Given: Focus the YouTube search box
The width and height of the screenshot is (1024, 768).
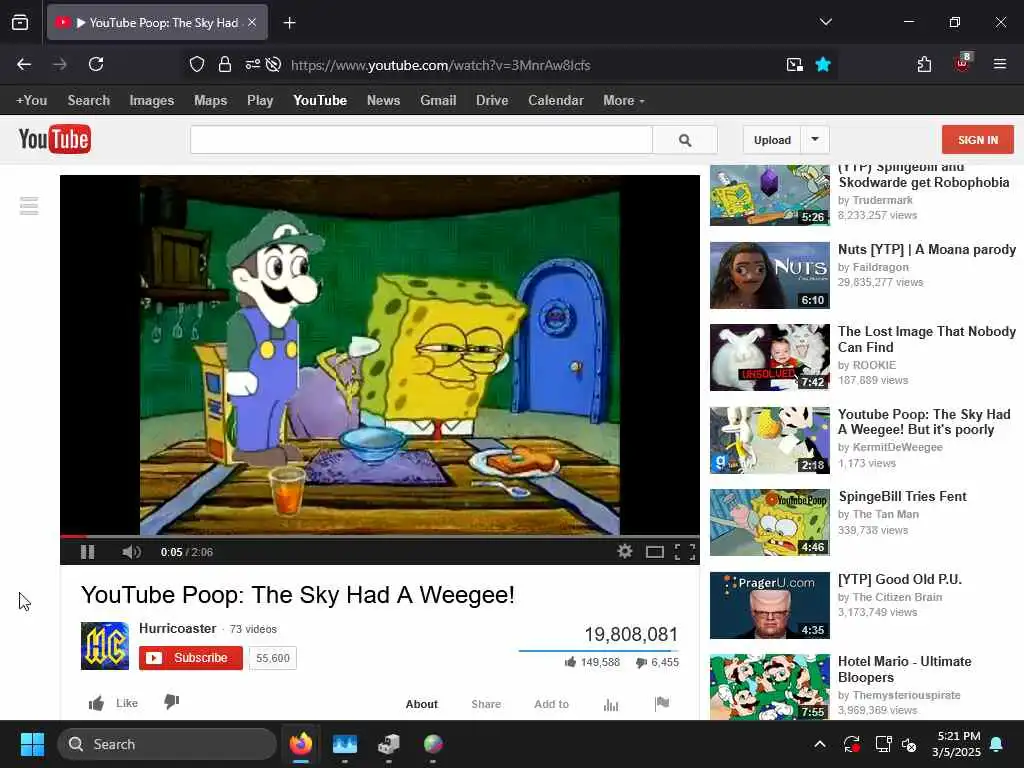Looking at the screenshot, I should pyautogui.click(x=421, y=140).
